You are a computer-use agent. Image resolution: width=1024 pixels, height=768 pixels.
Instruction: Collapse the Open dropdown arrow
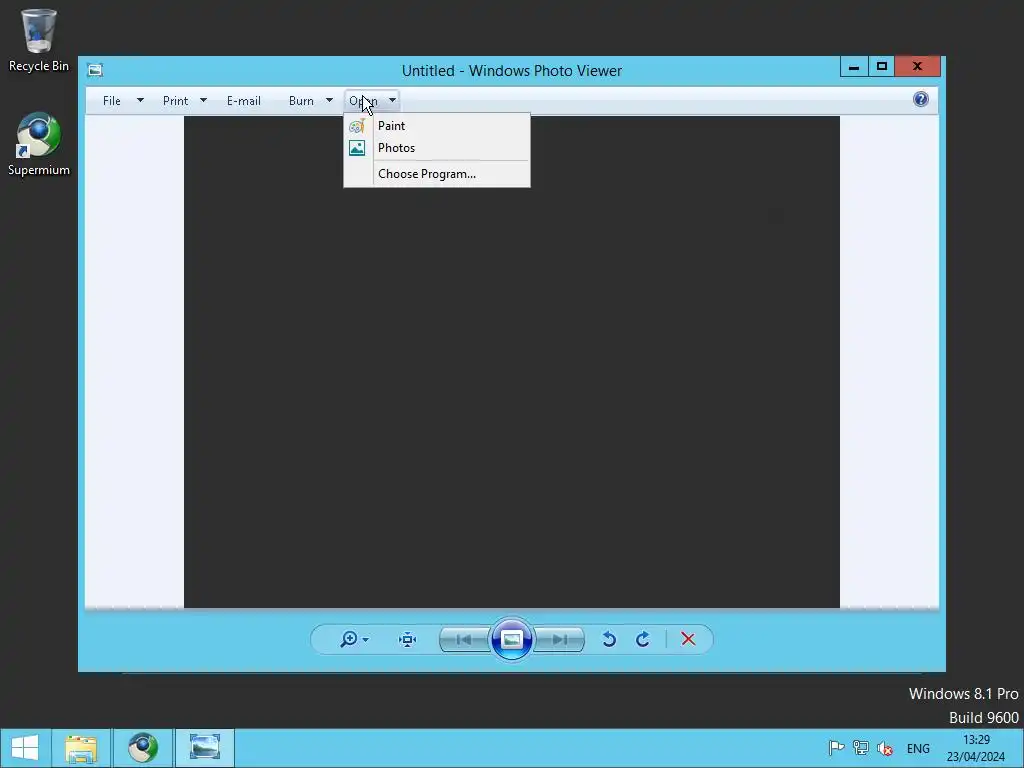(392, 101)
